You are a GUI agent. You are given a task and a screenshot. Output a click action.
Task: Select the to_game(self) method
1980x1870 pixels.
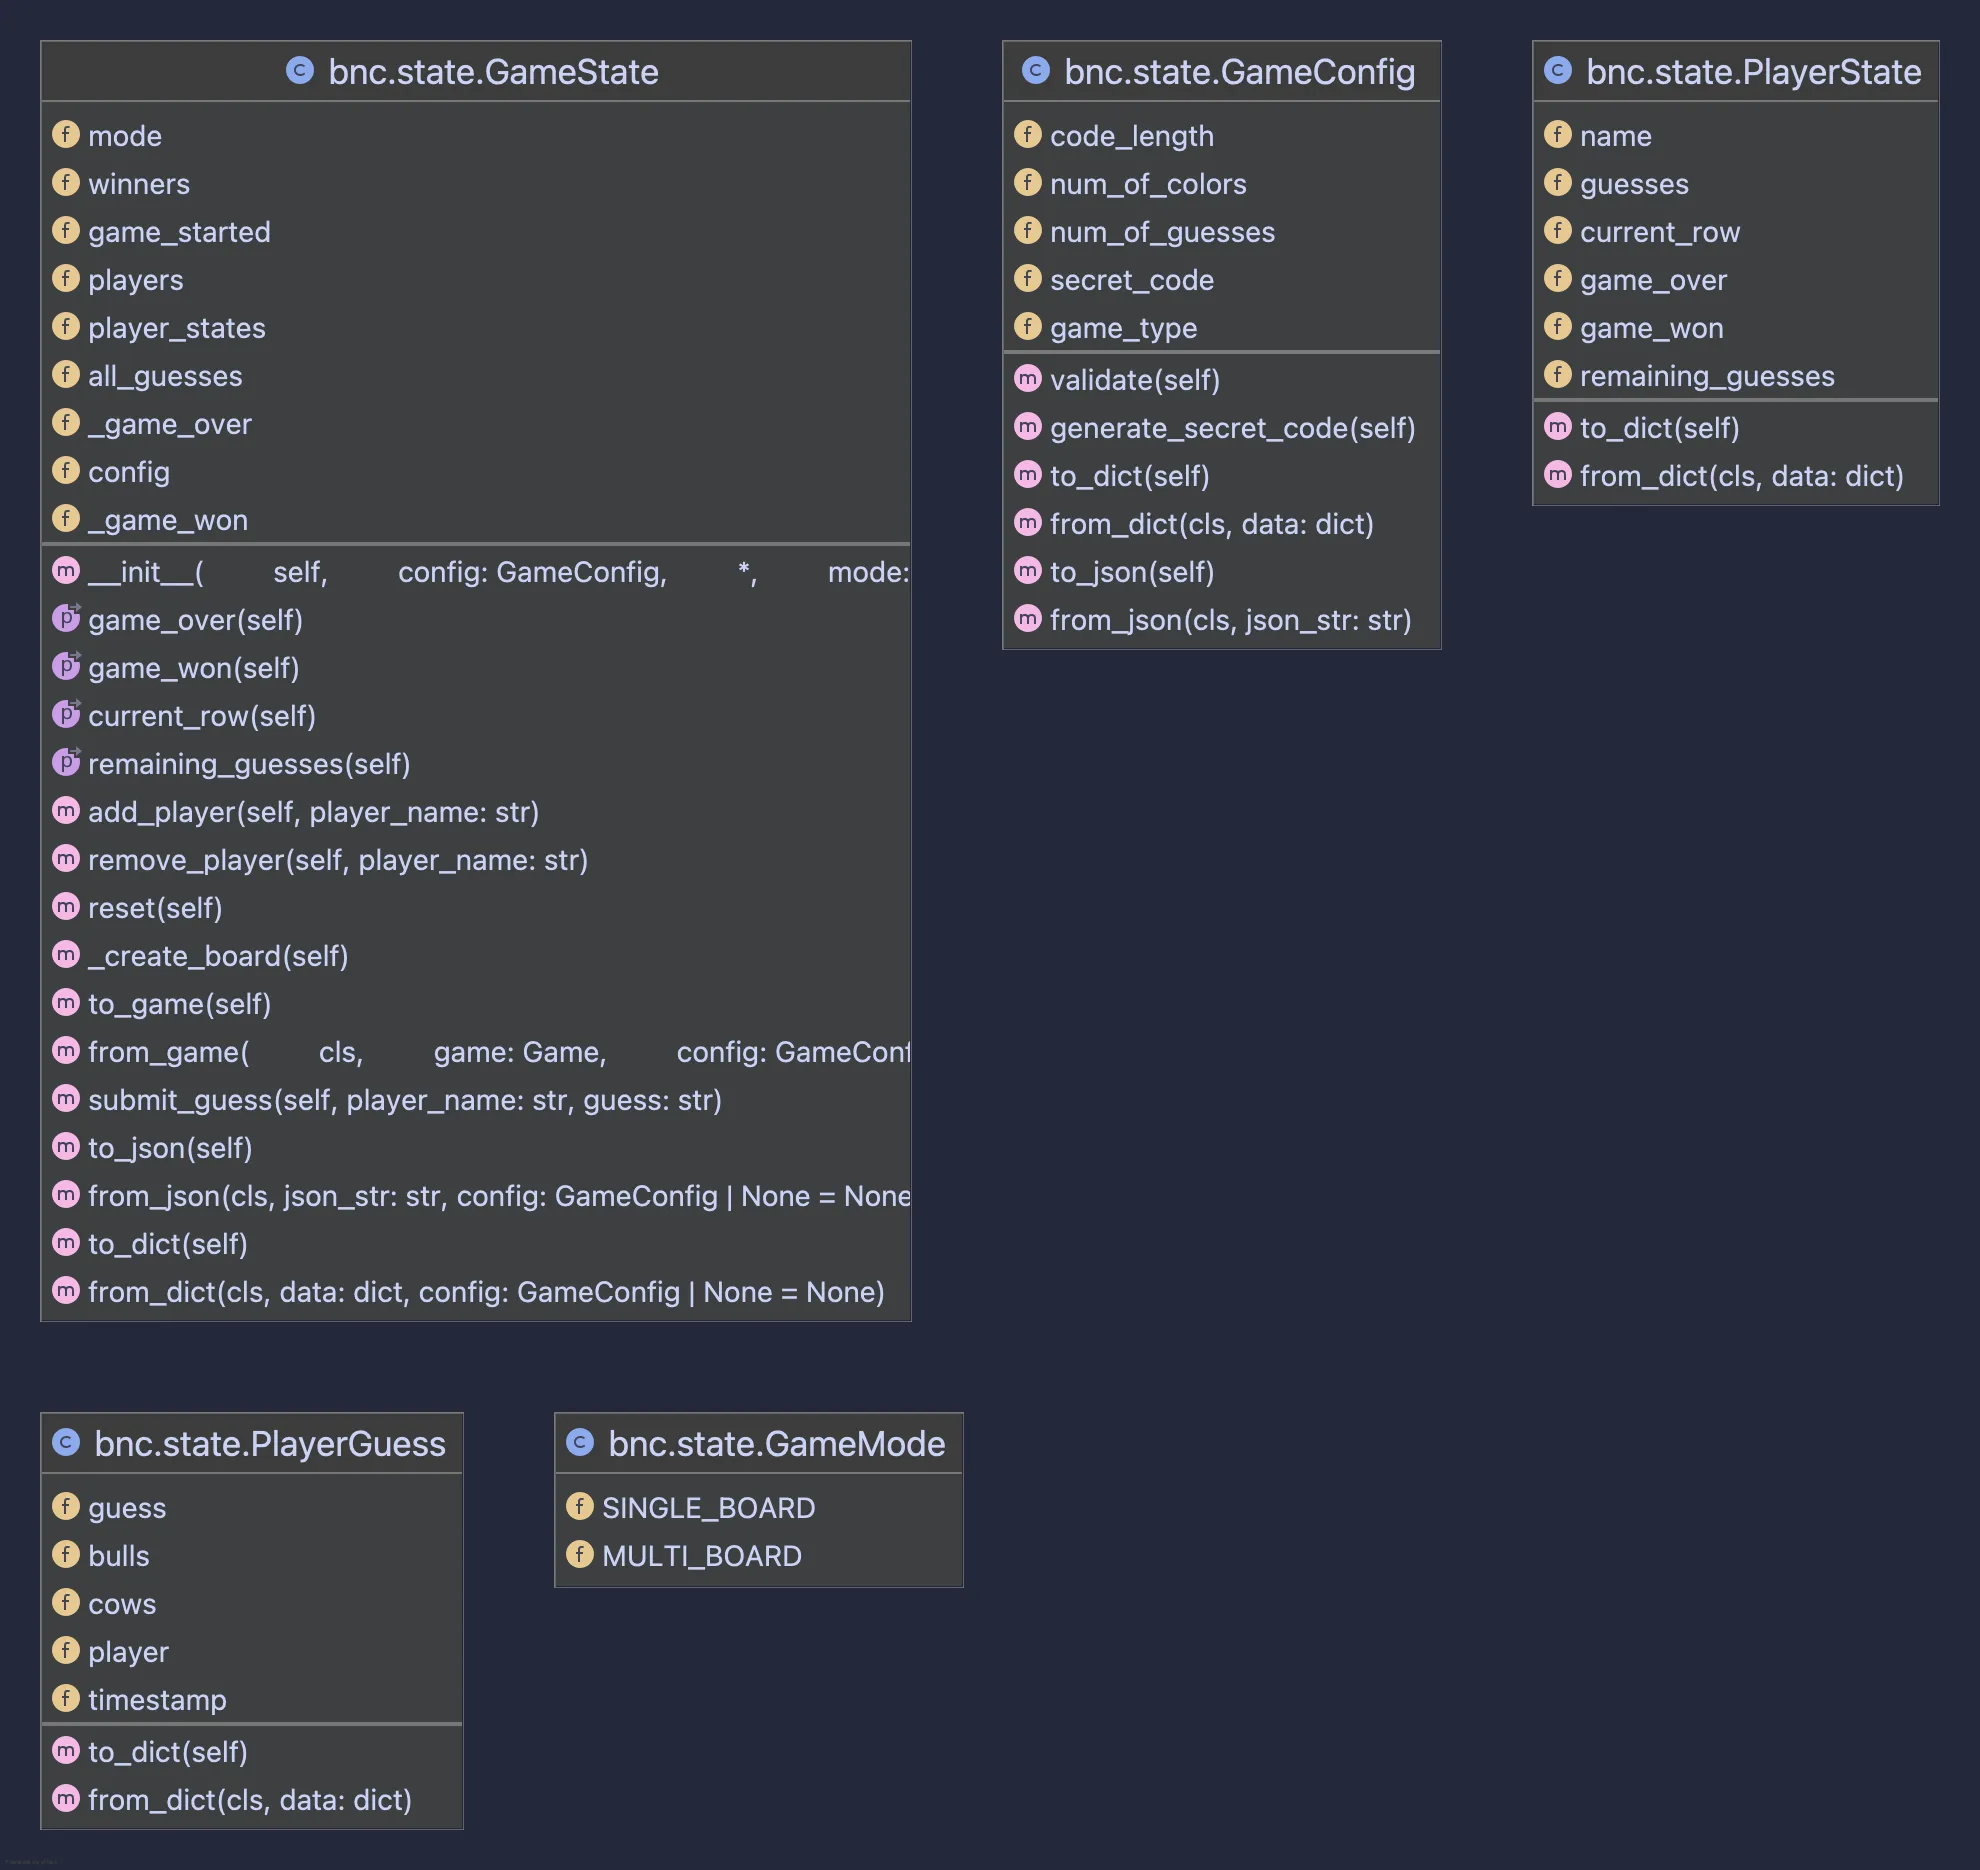pyautogui.click(x=180, y=1004)
